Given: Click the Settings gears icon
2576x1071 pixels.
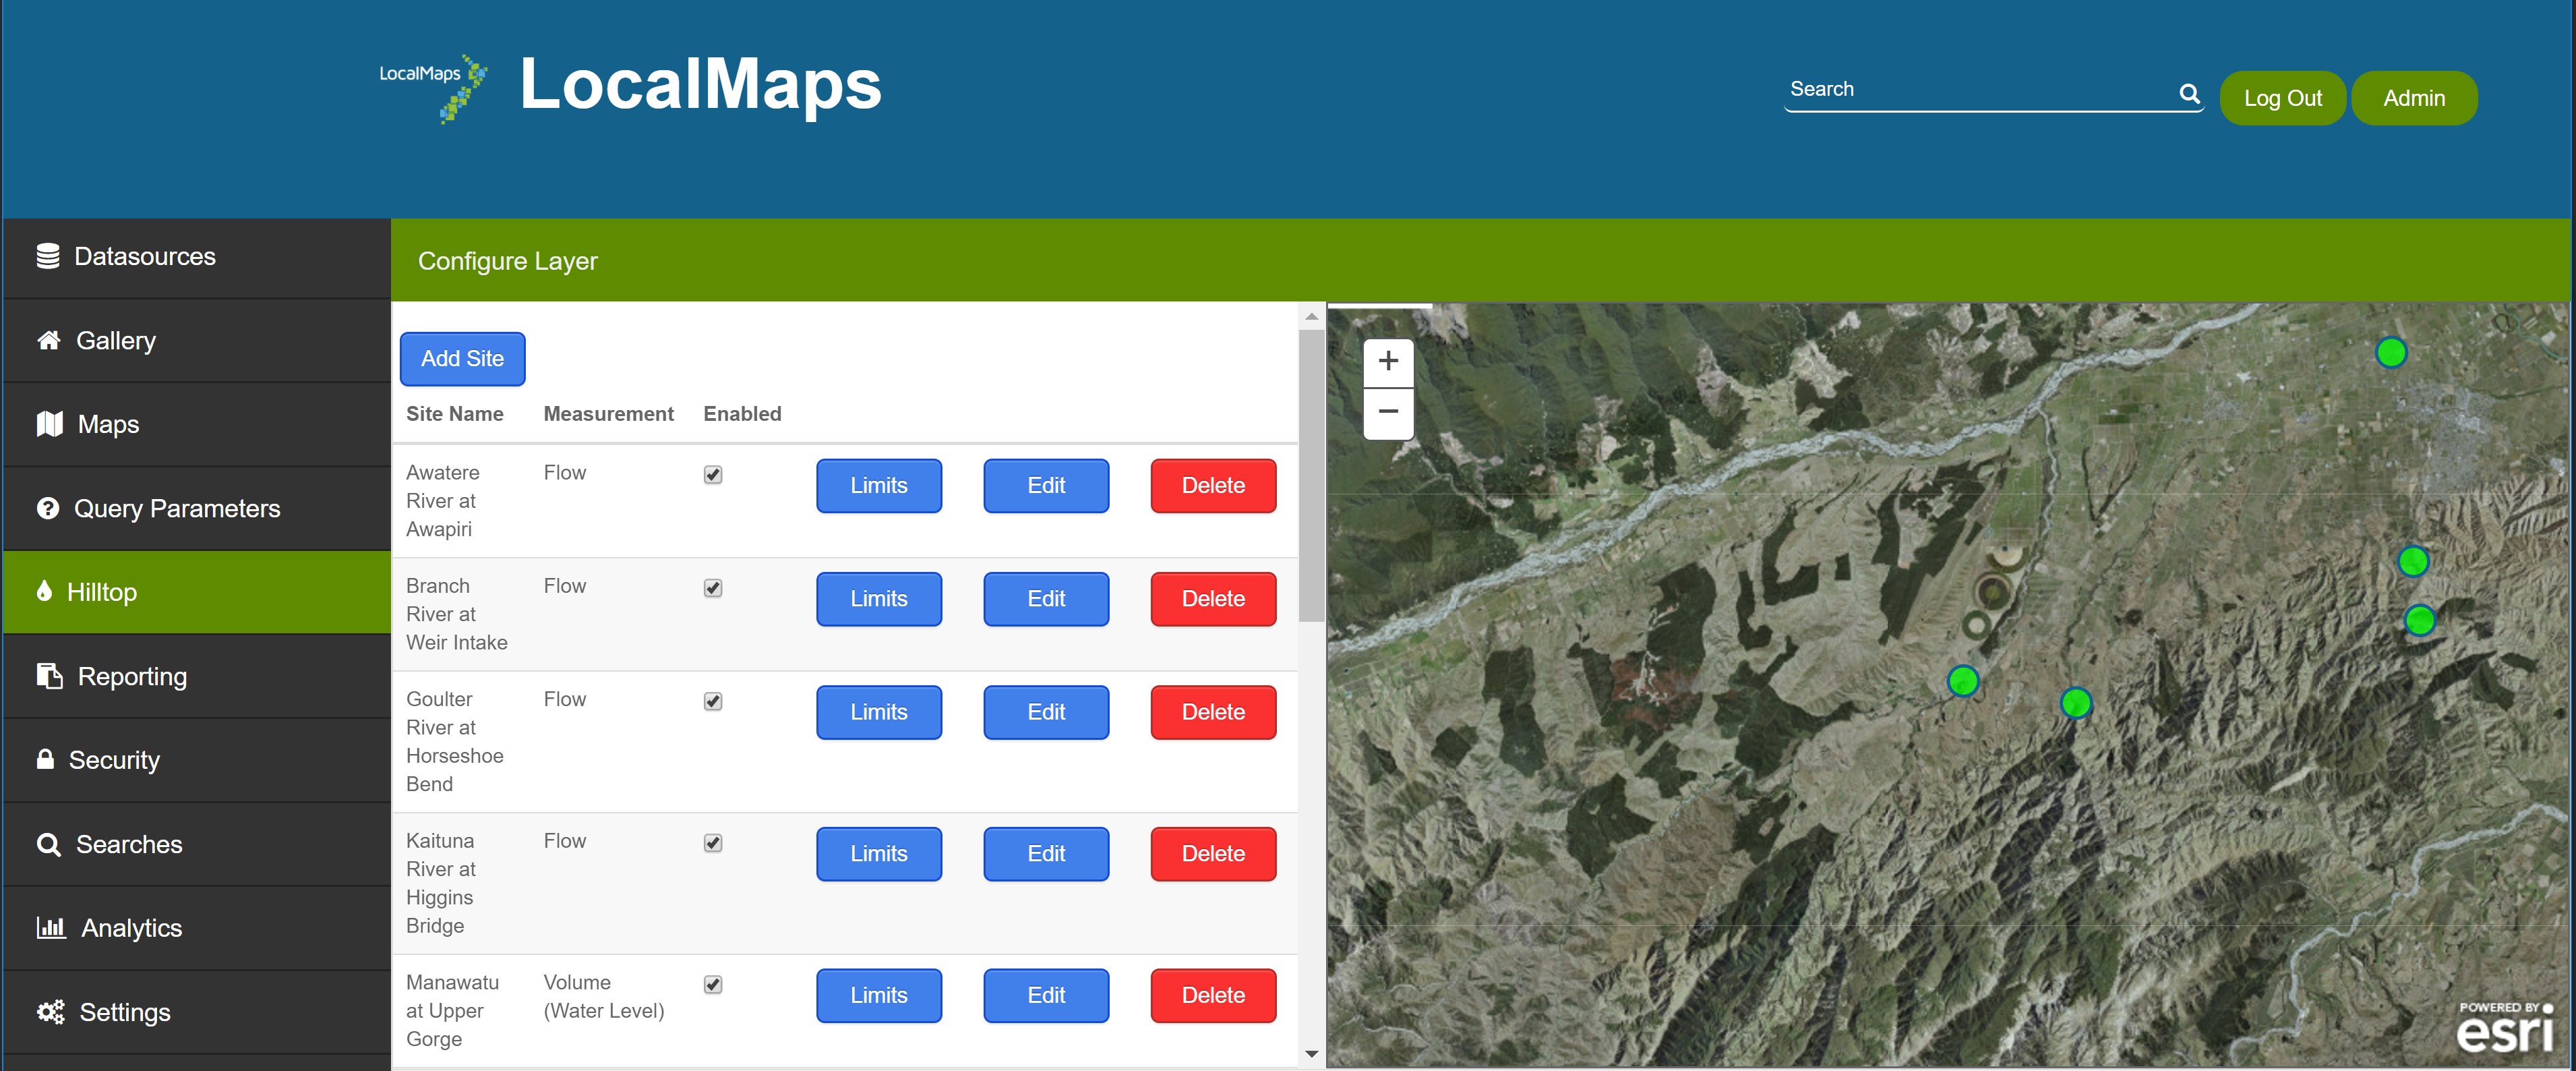Looking at the screenshot, I should coord(50,1011).
